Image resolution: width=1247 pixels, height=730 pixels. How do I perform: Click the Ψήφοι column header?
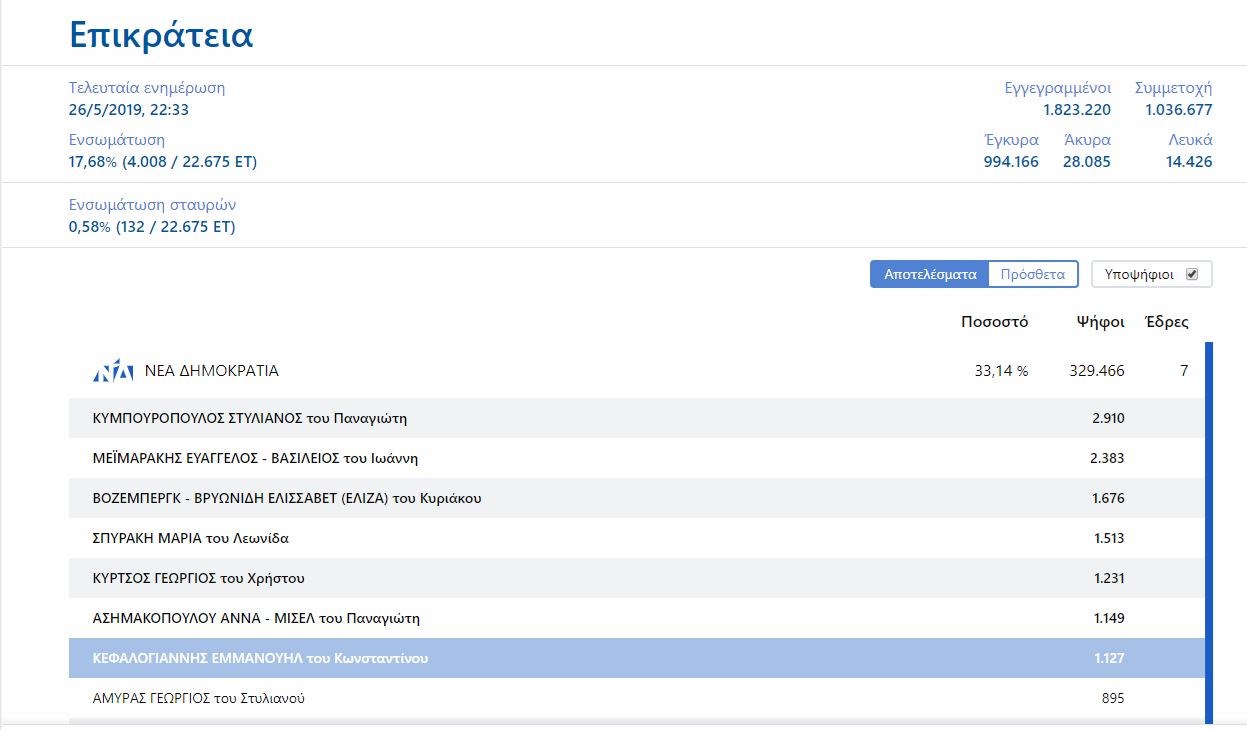point(1100,322)
